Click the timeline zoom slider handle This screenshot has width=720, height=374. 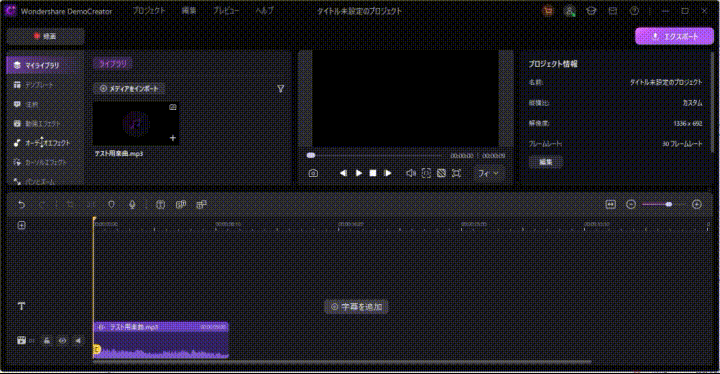click(x=669, y=204)
